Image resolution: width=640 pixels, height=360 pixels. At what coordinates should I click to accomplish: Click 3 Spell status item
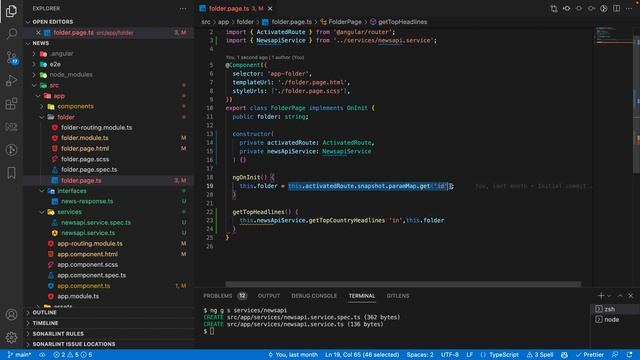540,355
